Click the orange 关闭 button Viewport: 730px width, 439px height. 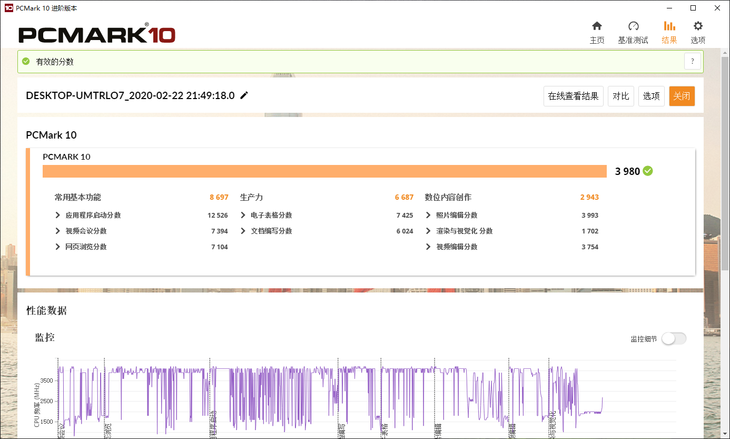682,96
